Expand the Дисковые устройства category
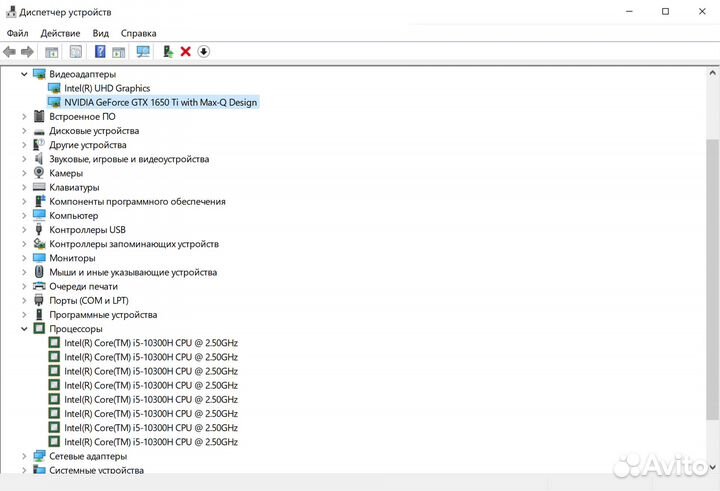The width and height of the screenshot is (720, 491). (24, 131)
